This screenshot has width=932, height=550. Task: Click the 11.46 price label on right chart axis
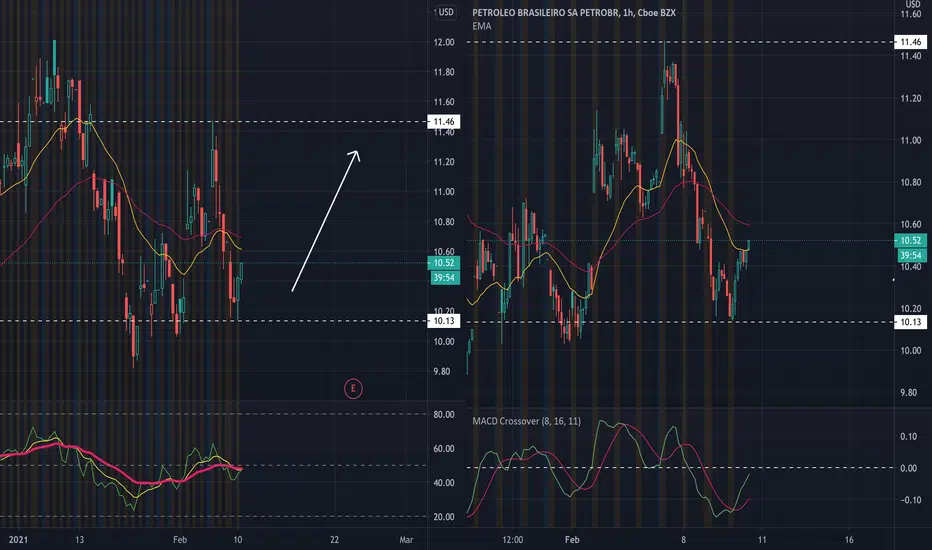(x=911, y=42)
